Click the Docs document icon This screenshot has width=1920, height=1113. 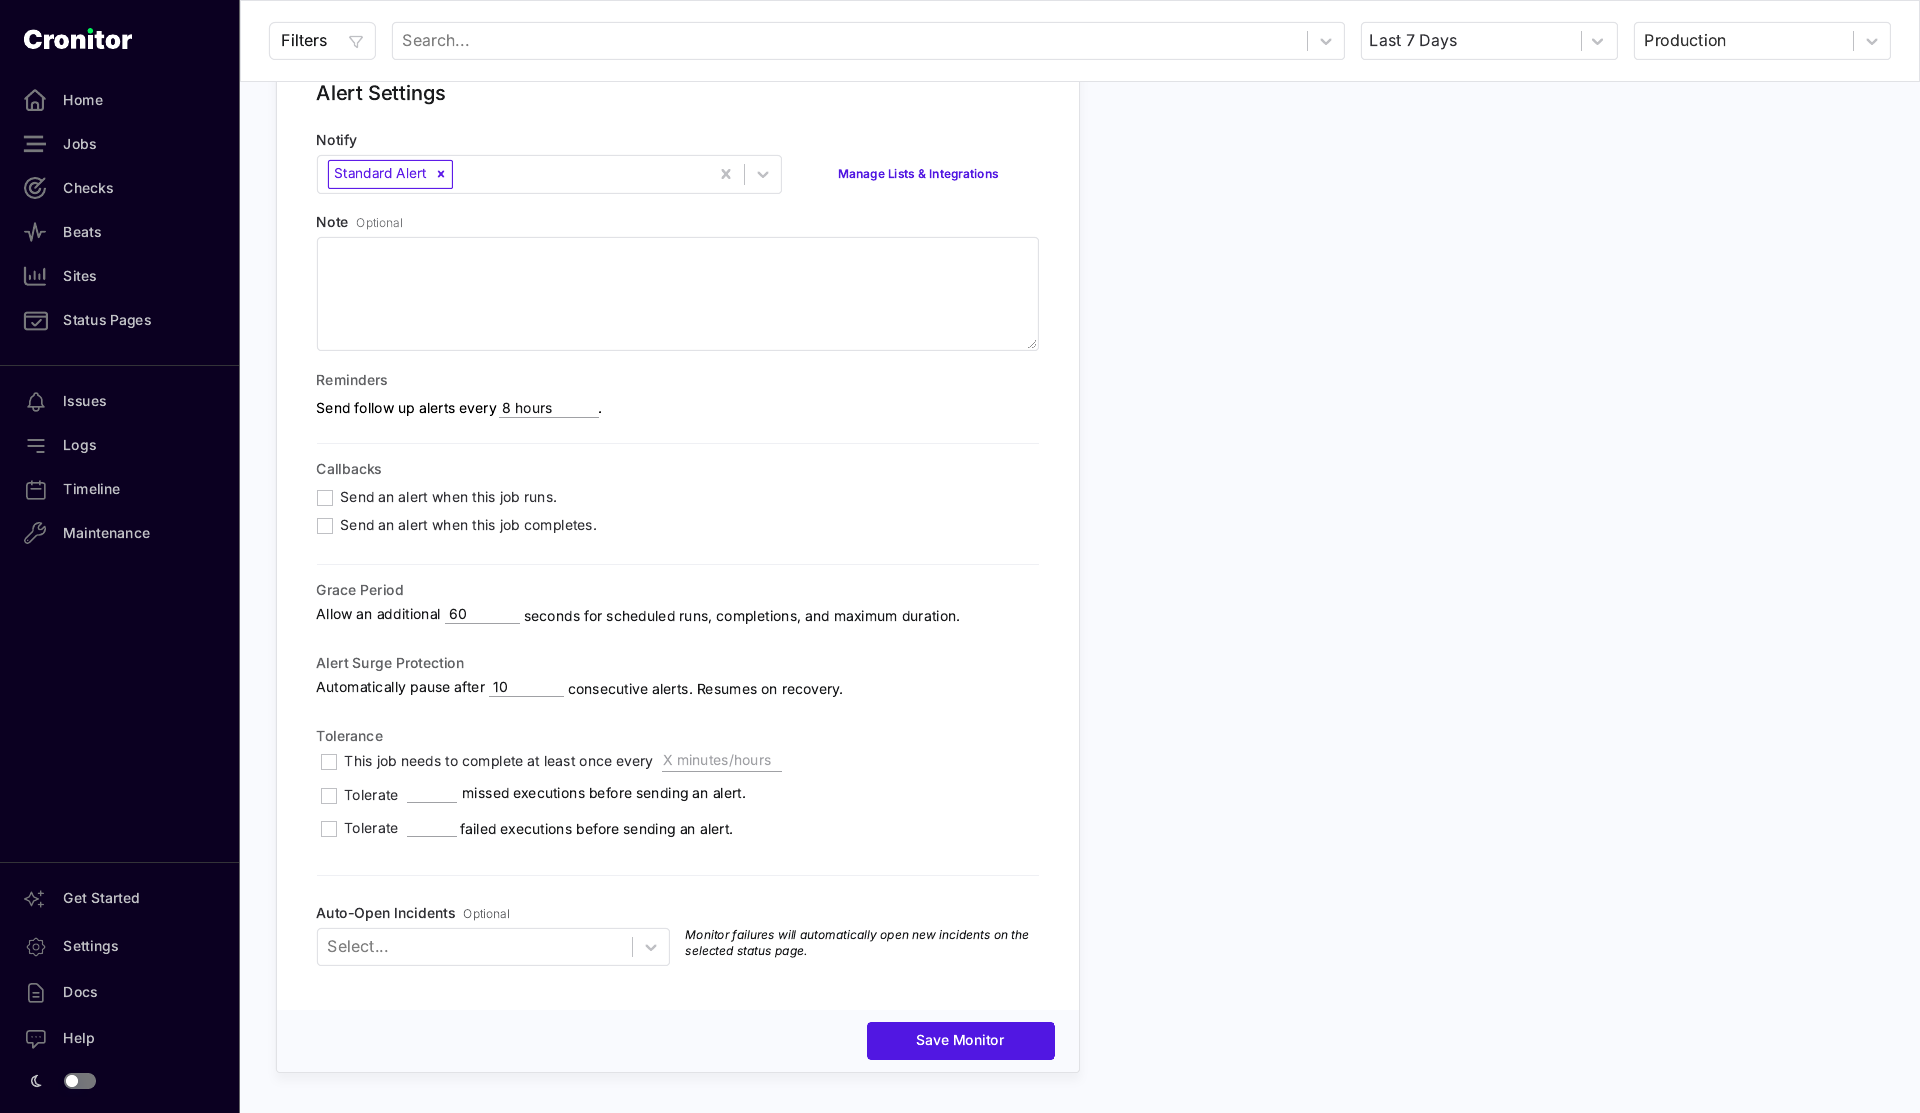coord(36,992)
